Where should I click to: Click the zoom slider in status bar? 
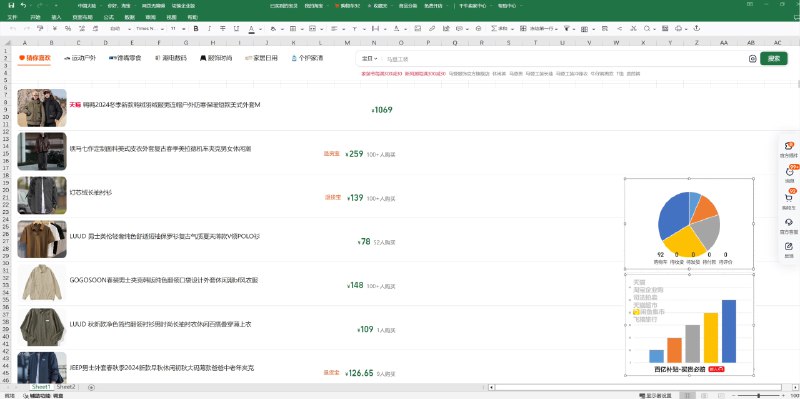(x=759, y=395)
